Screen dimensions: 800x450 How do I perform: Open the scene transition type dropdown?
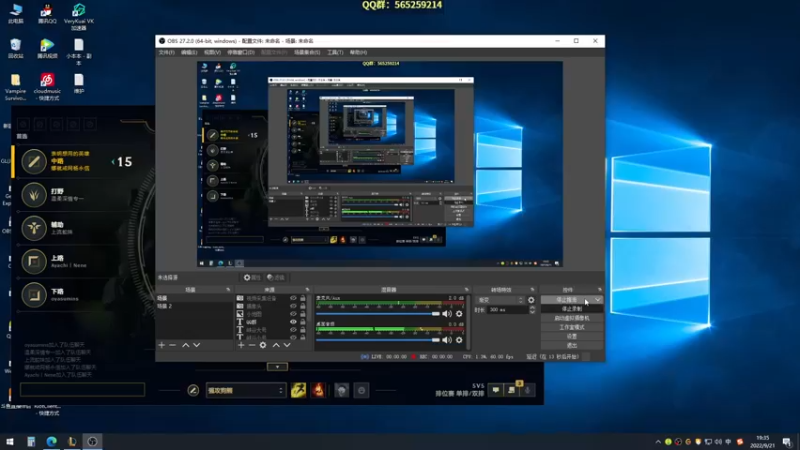[x=500, y=300]
